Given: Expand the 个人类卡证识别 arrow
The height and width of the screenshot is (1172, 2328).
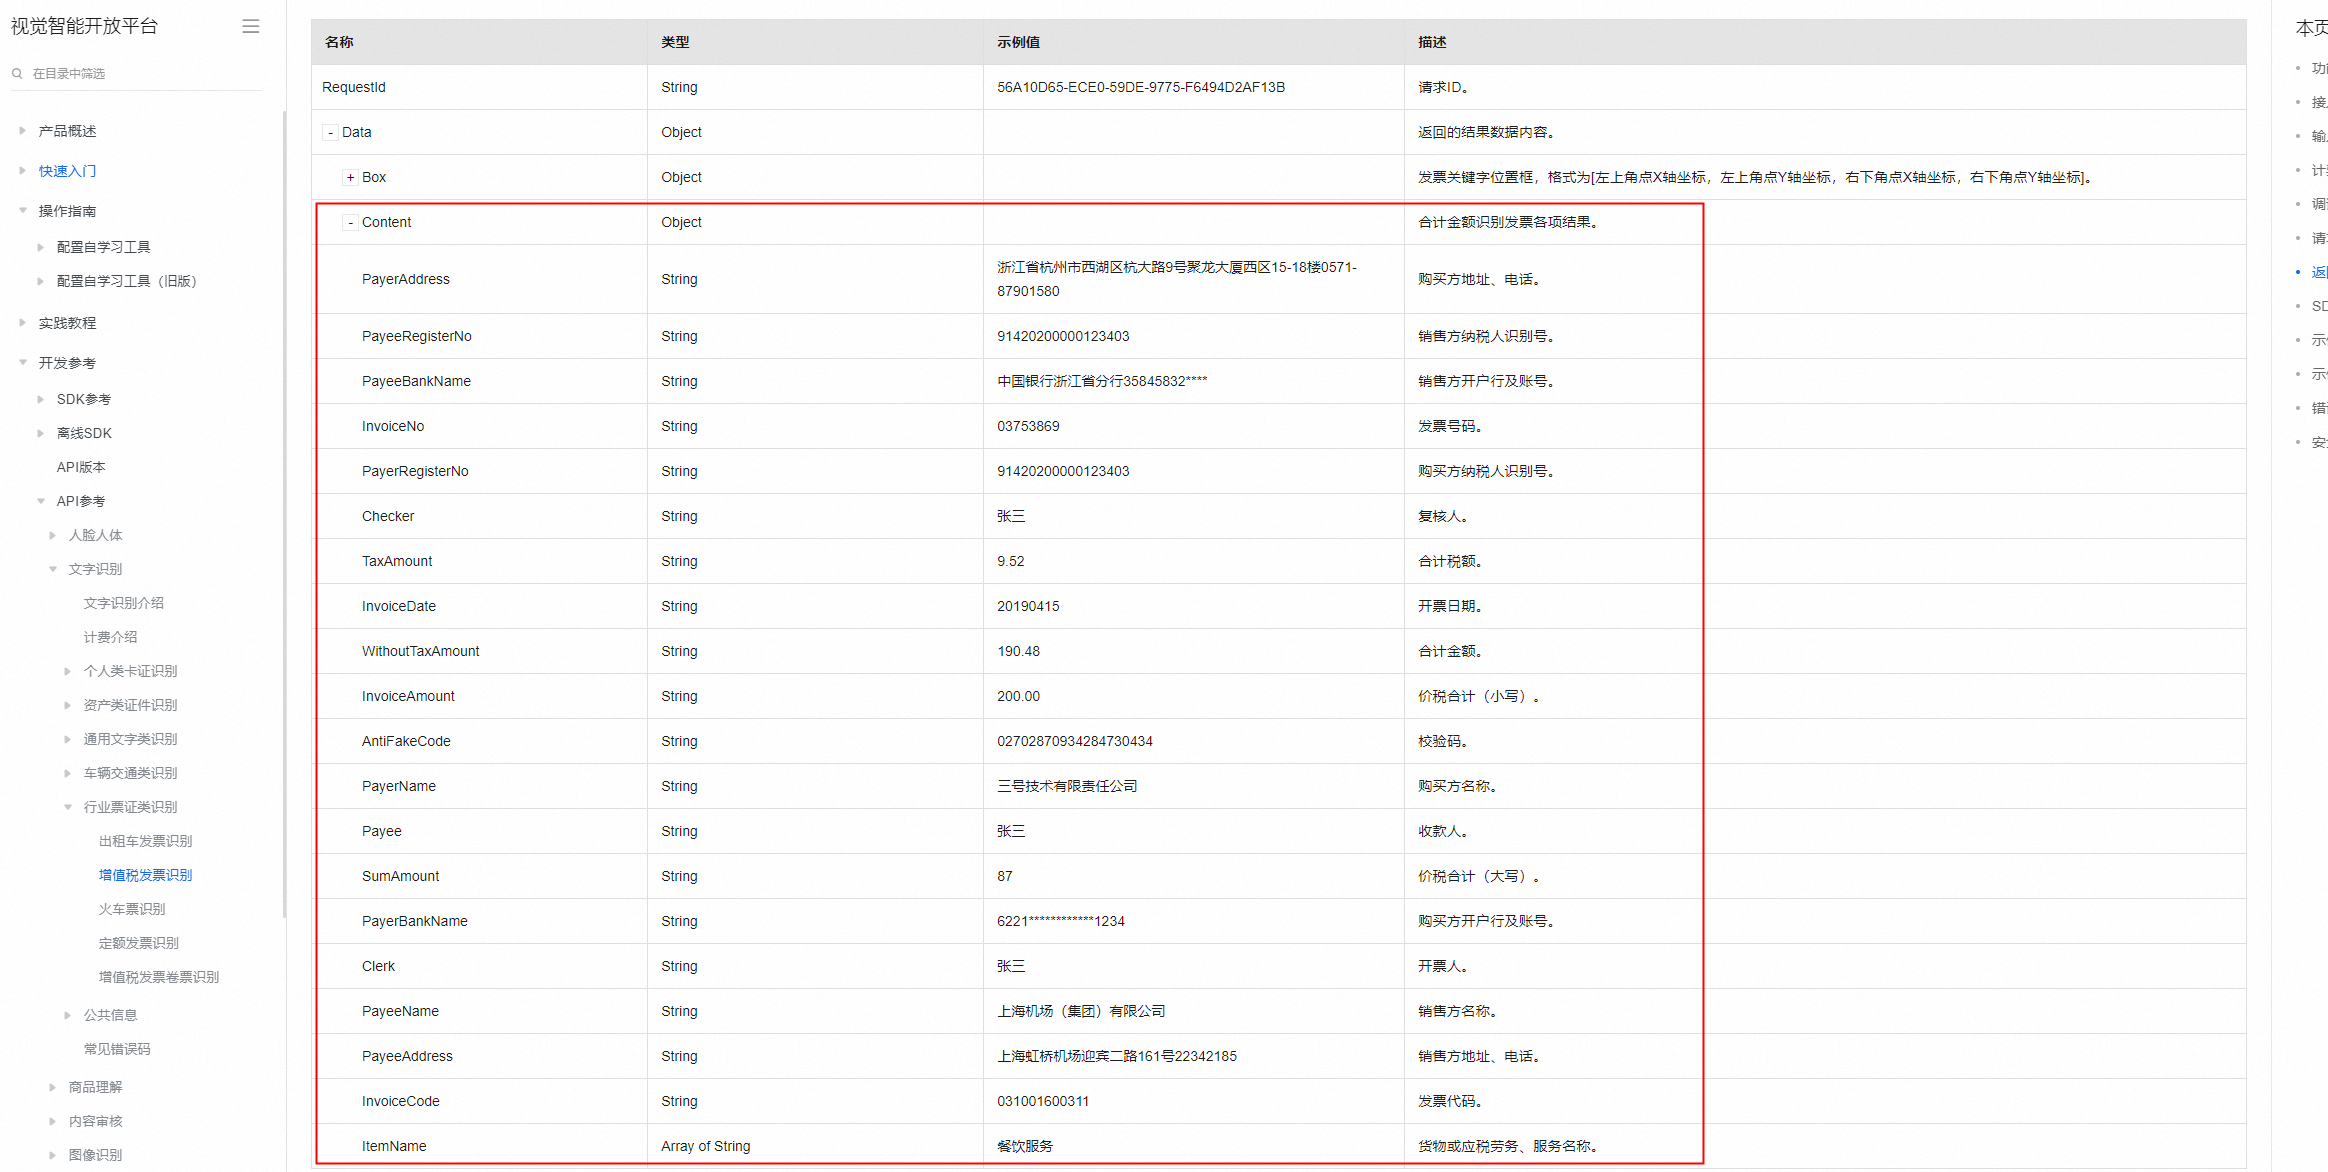Looking at the screenshot, I should pyautogui.click(x=67, y=671).
